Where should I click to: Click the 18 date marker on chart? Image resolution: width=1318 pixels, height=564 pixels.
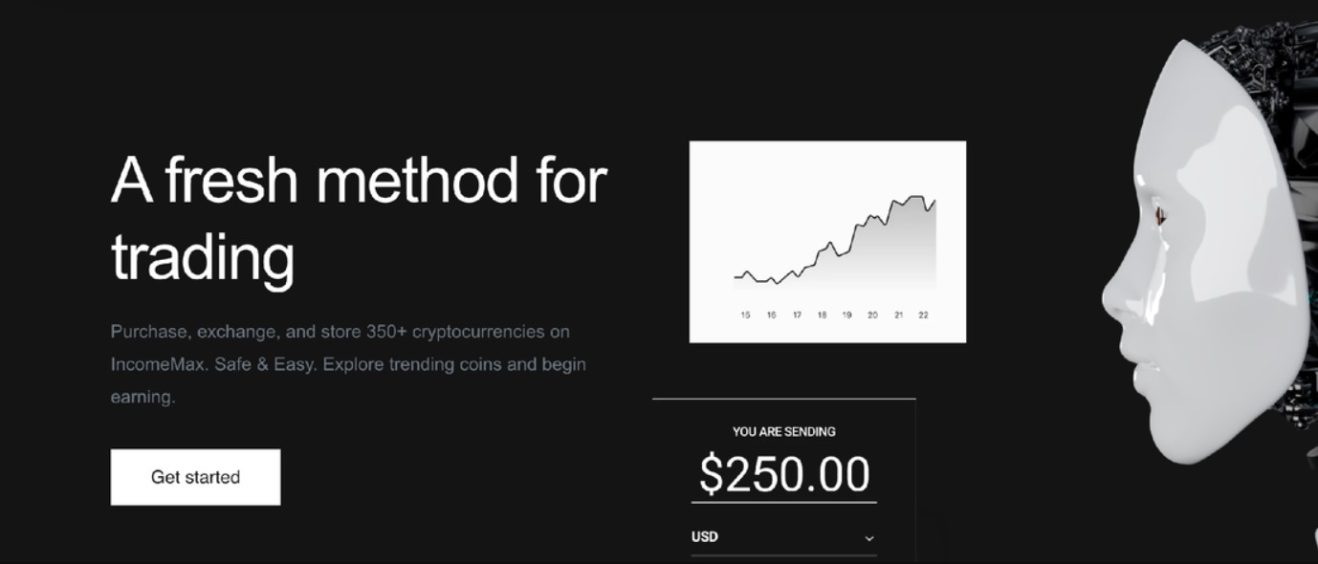coord(822,315)
